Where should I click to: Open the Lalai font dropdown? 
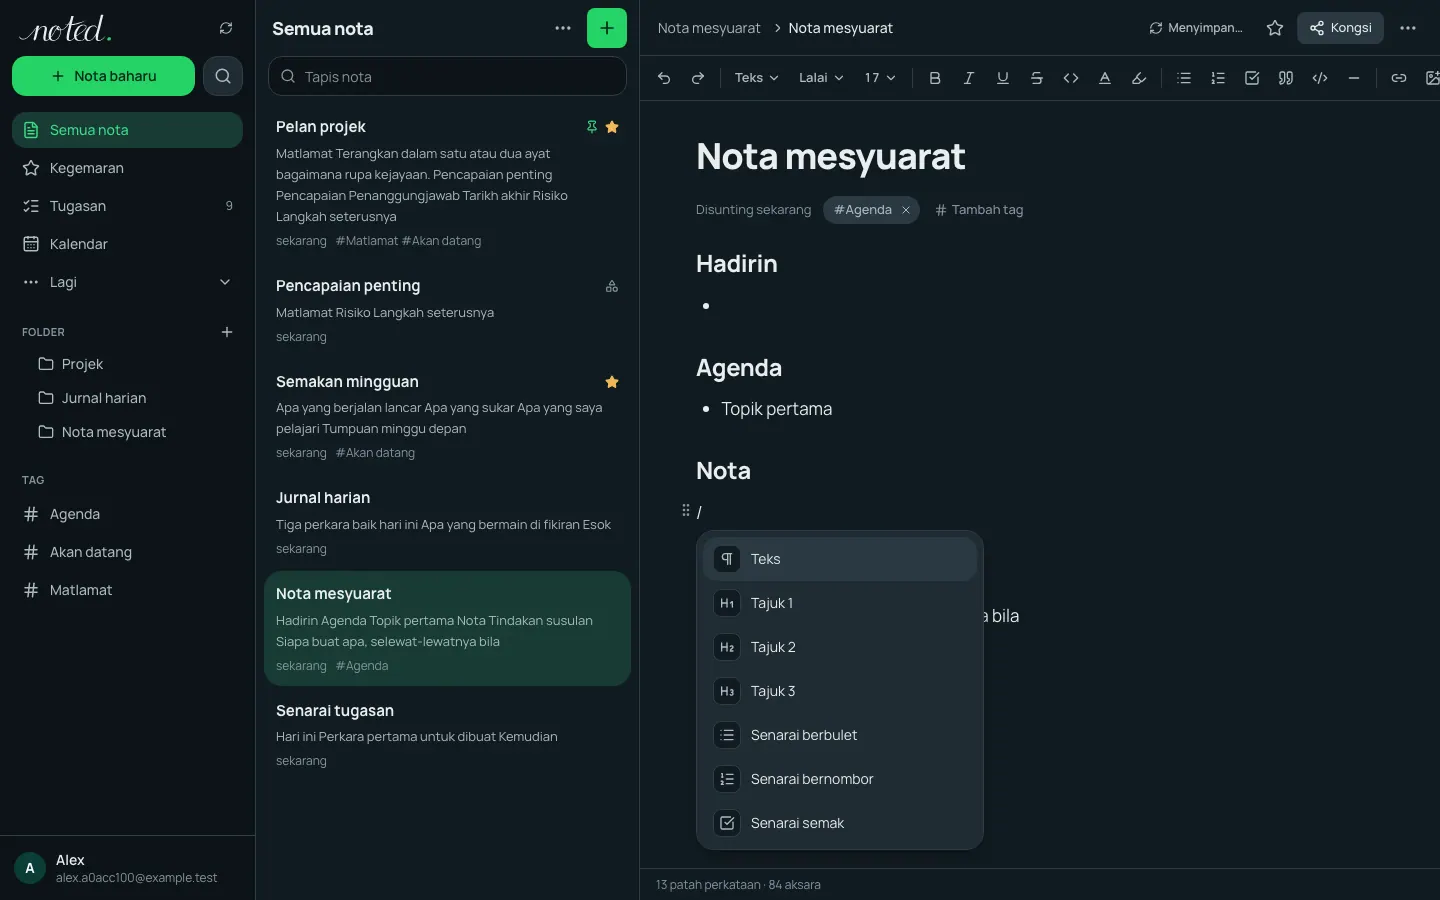[x=821, y=78]
